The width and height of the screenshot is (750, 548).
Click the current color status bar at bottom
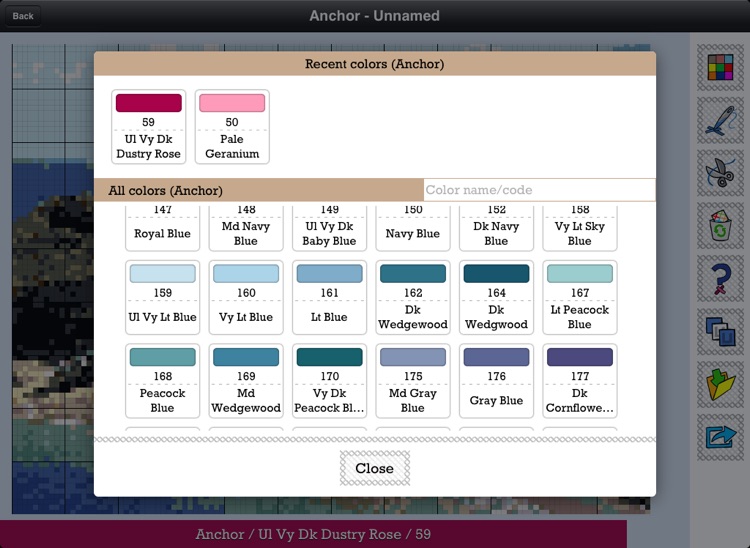point(313,534)
